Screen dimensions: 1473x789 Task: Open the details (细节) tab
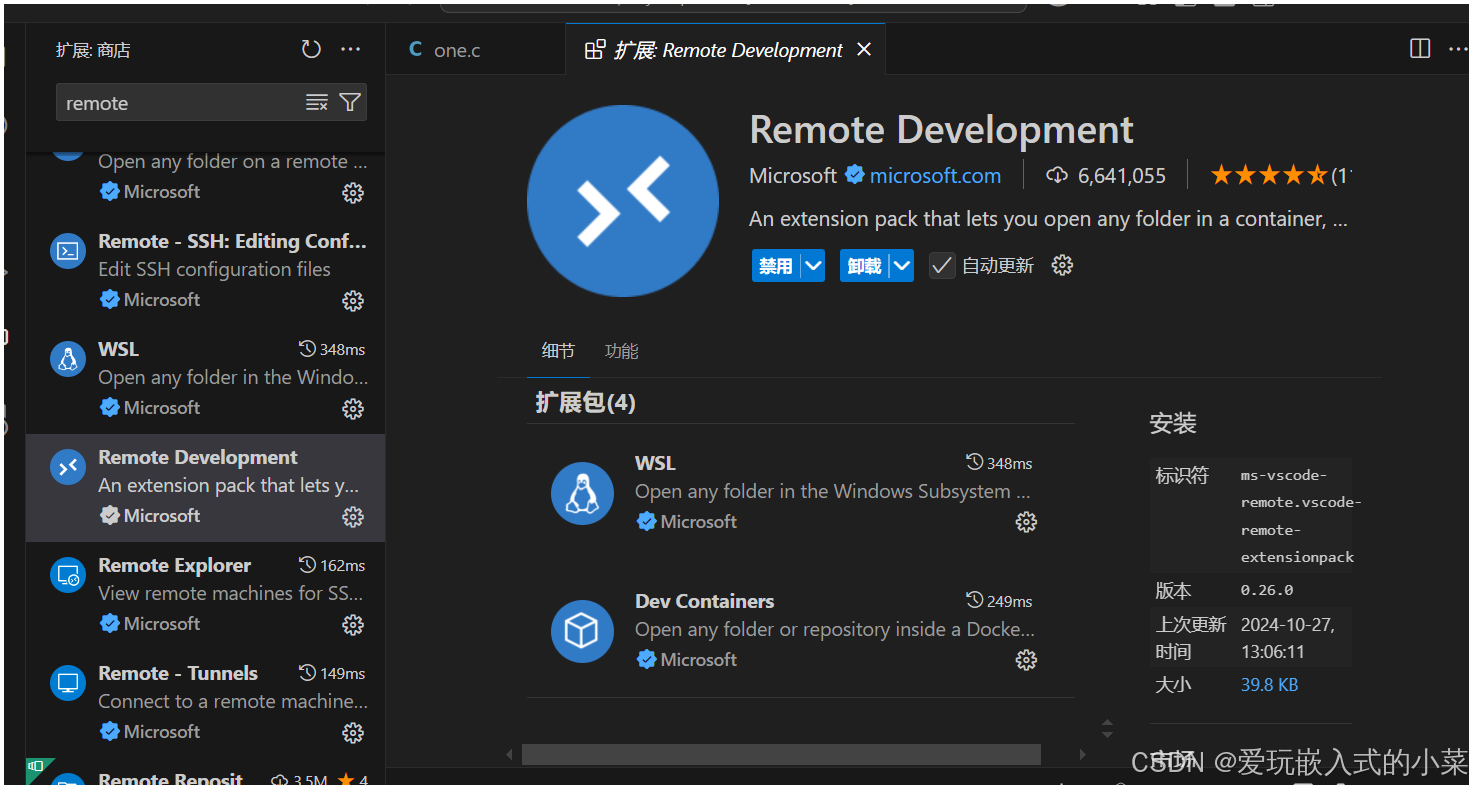[x=558, y=351]
